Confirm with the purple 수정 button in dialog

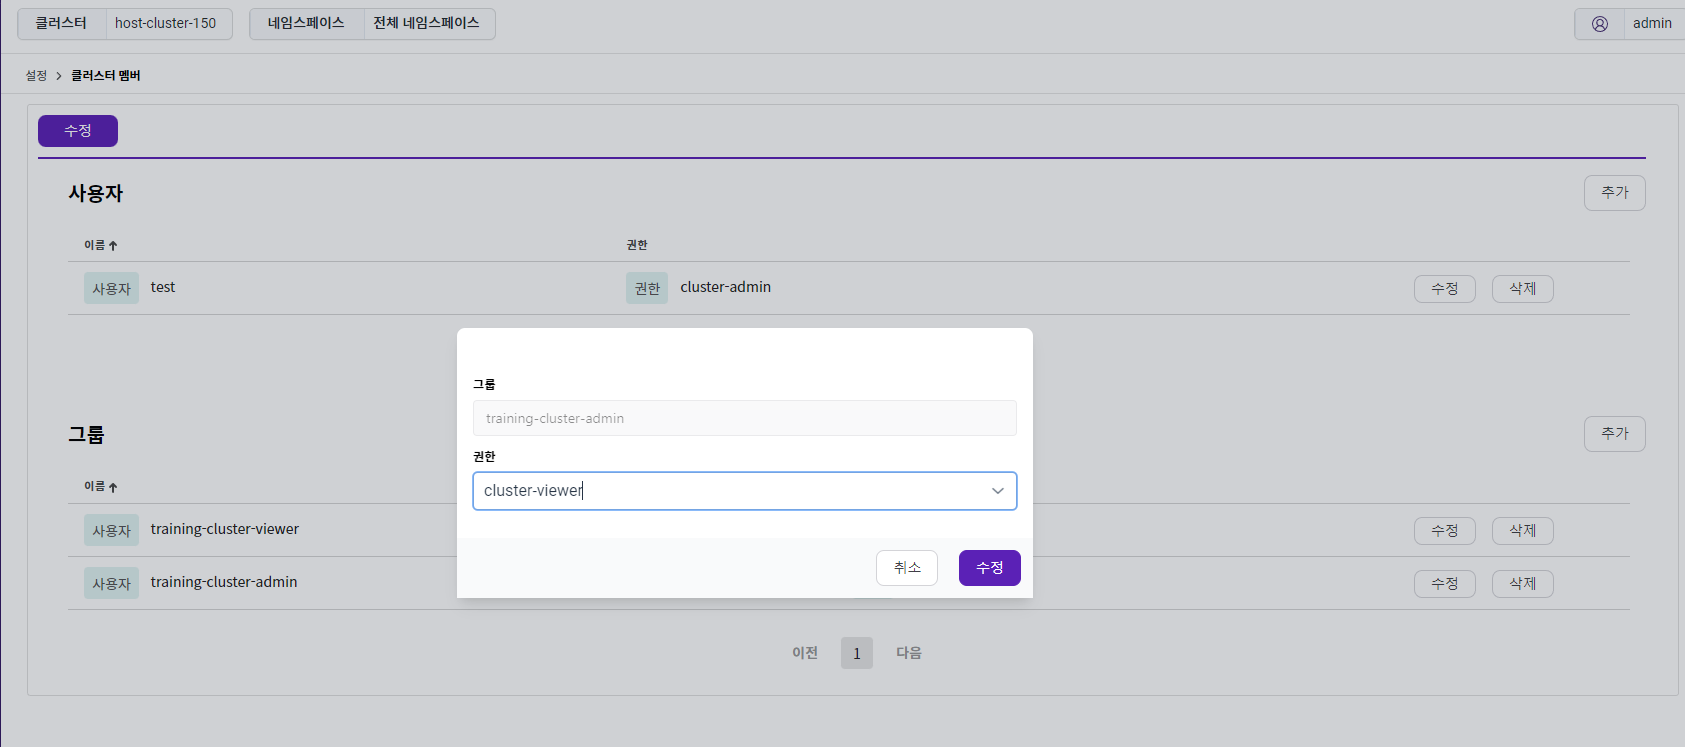click(989, 568)
